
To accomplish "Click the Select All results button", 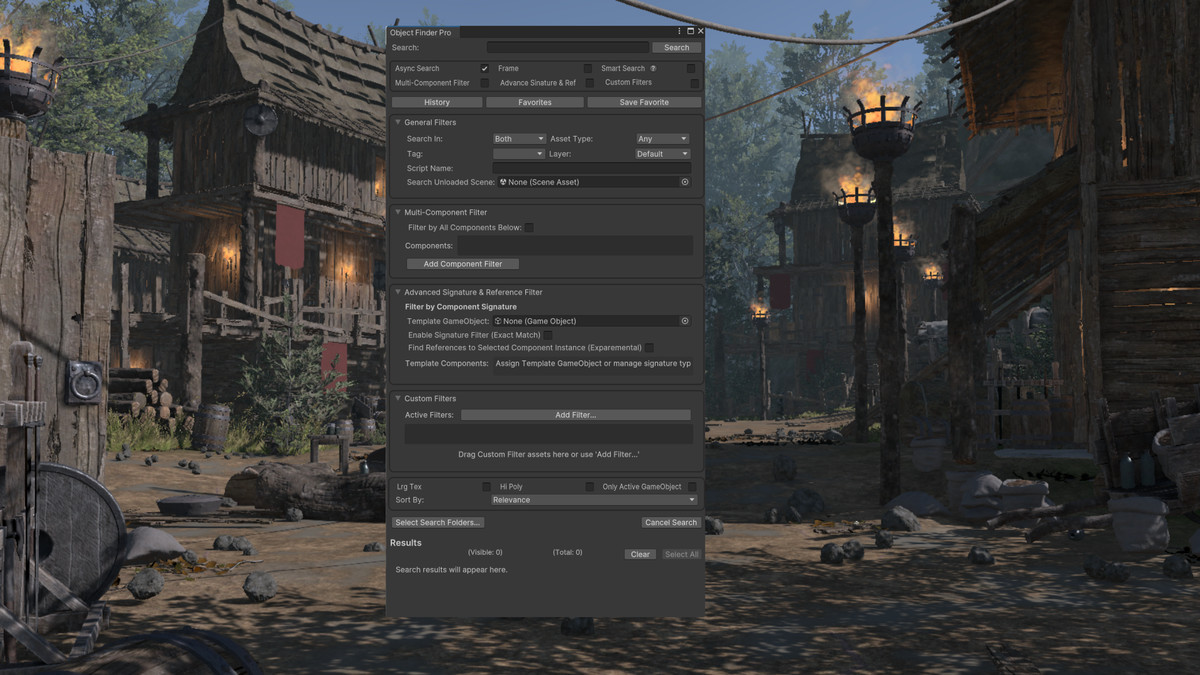I will pos(682,554).
